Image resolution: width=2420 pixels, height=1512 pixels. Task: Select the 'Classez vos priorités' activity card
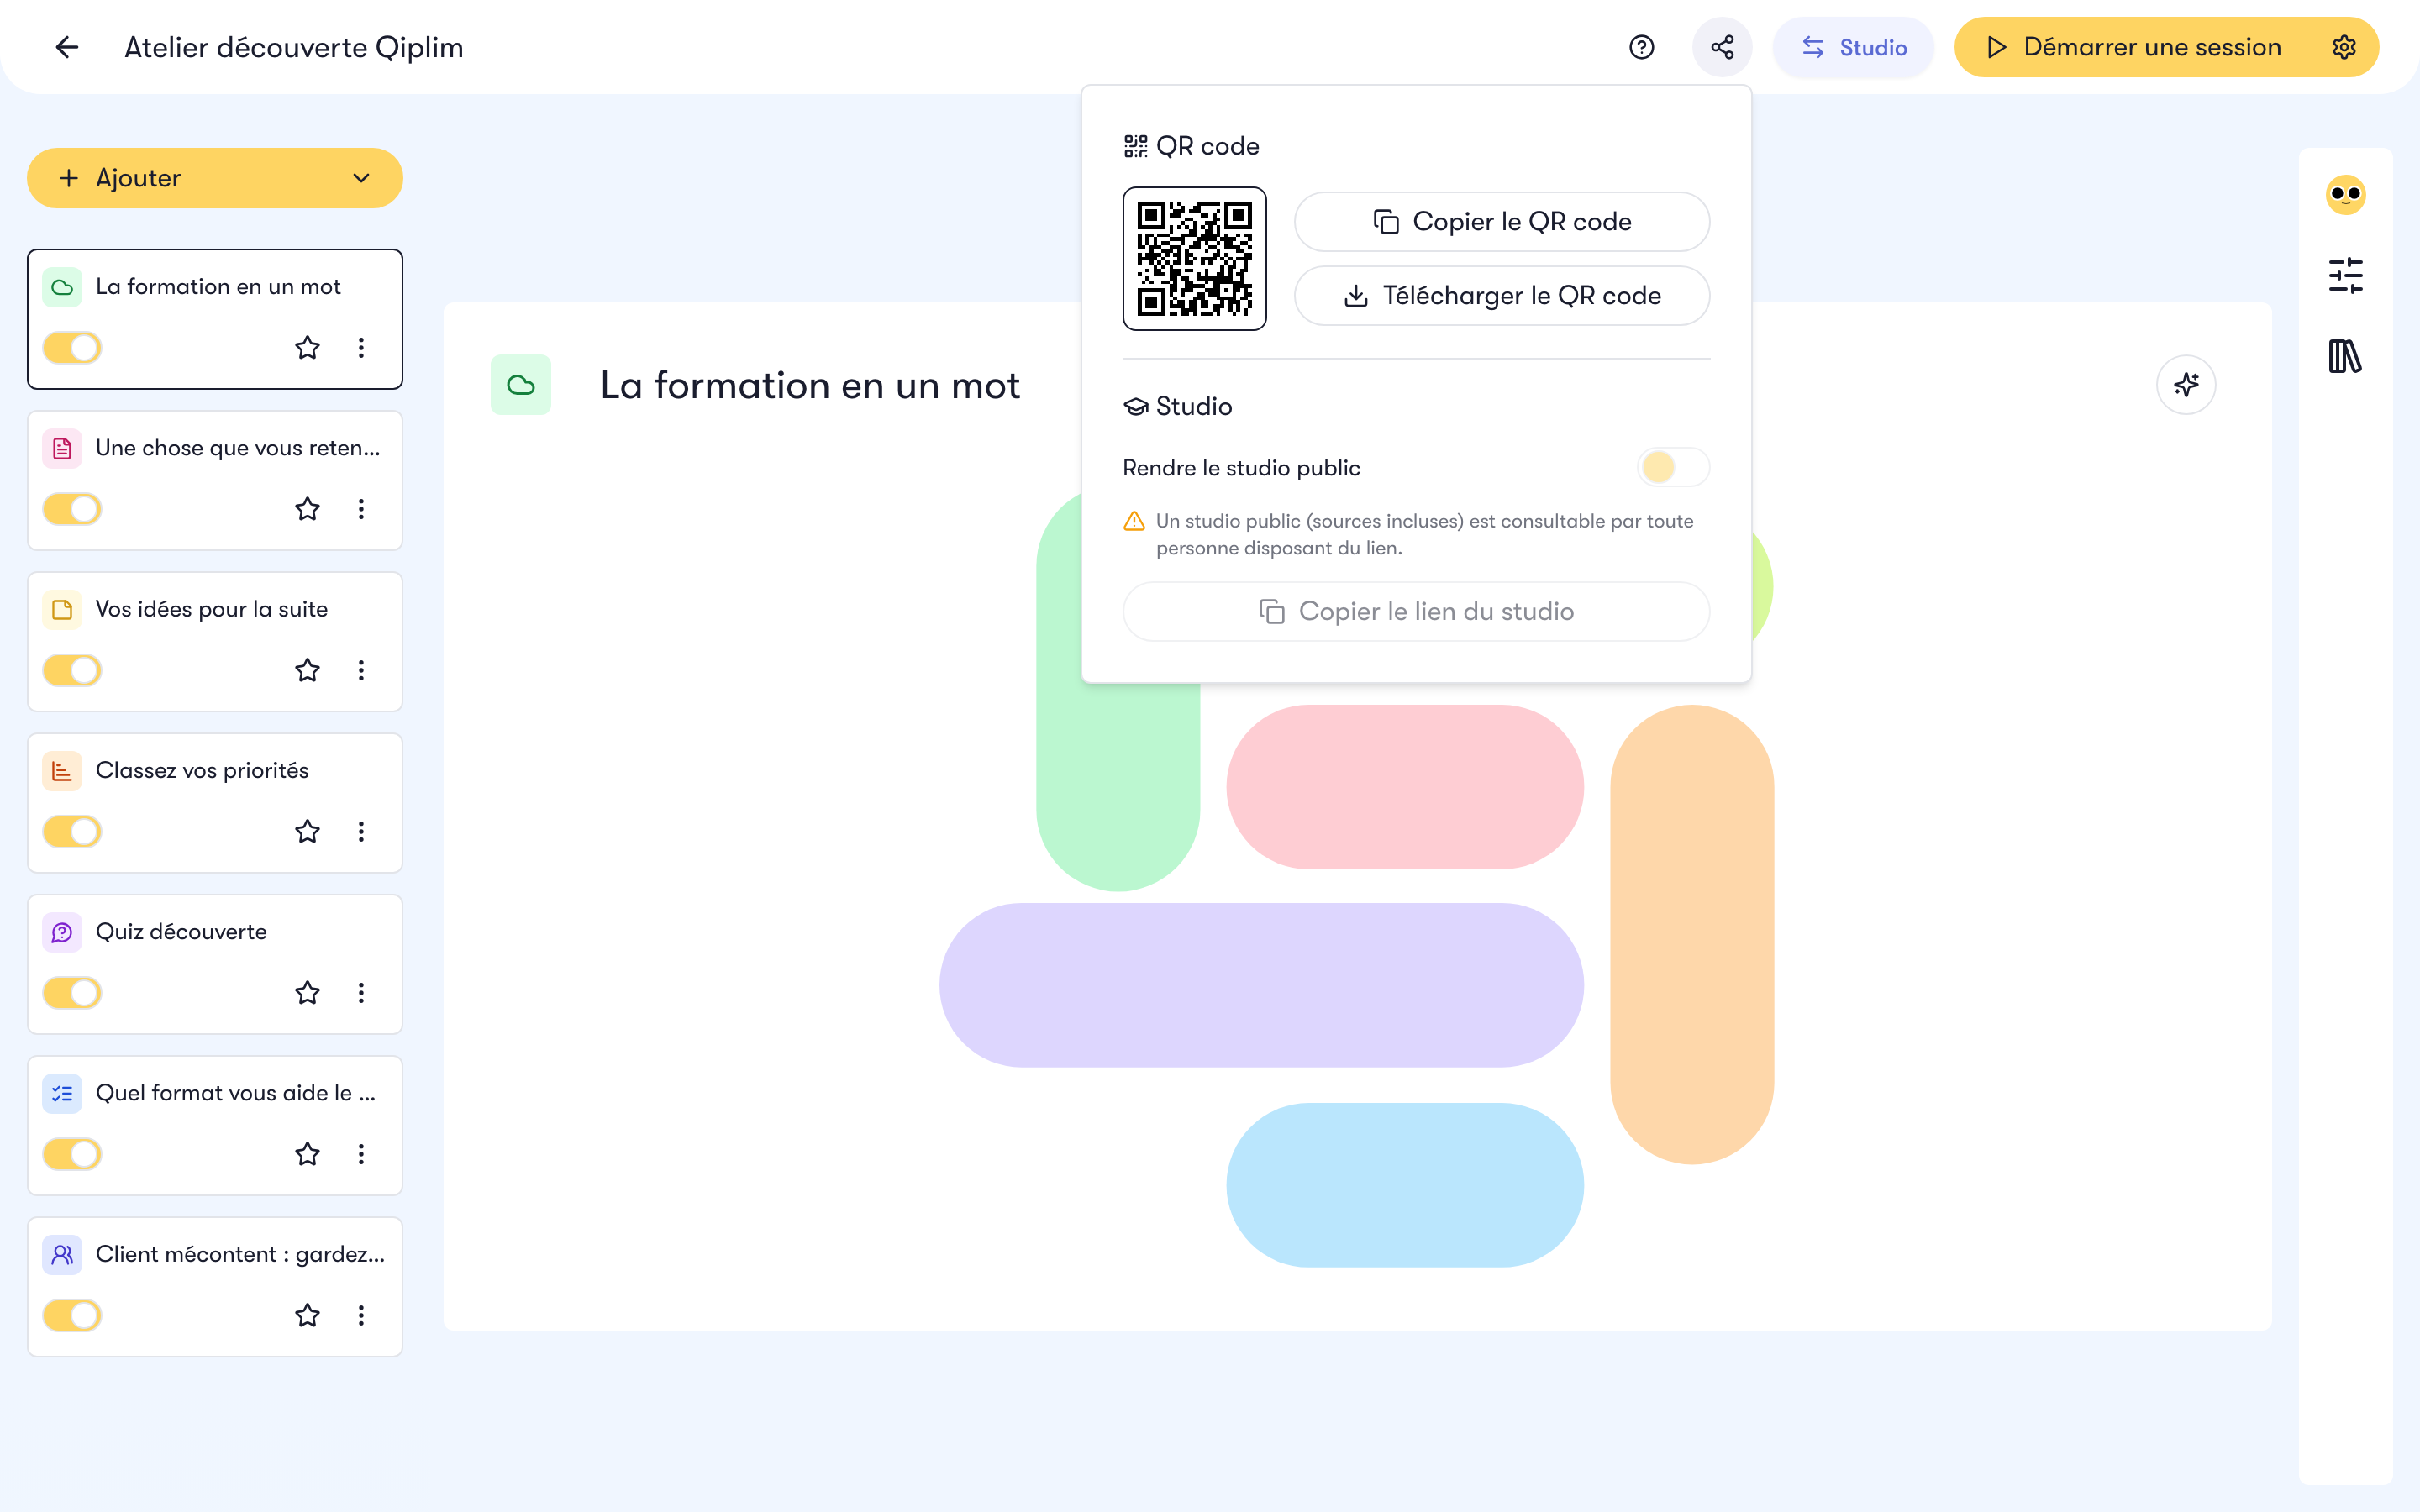point(215,803)
